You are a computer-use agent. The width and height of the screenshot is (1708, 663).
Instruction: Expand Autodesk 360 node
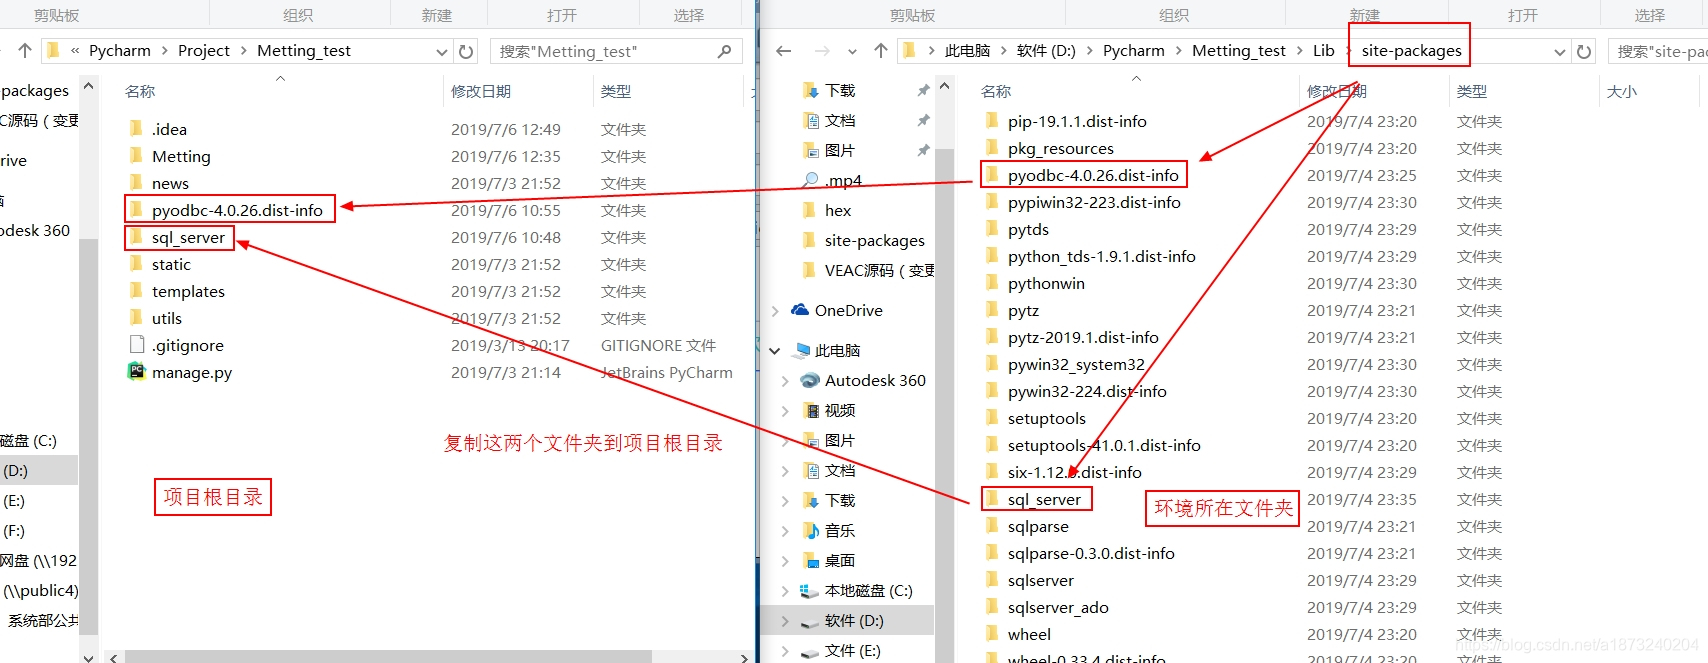[785, 381]
